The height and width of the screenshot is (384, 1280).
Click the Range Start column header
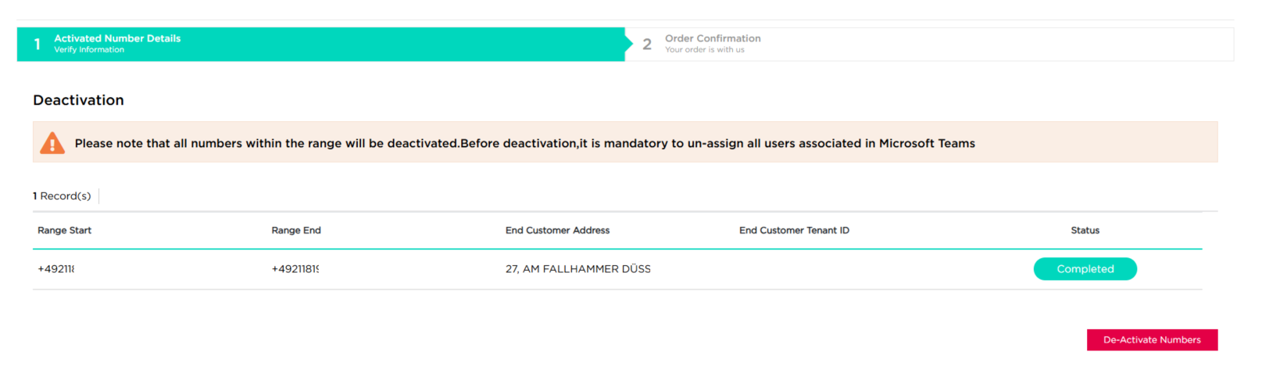point(65,230)
